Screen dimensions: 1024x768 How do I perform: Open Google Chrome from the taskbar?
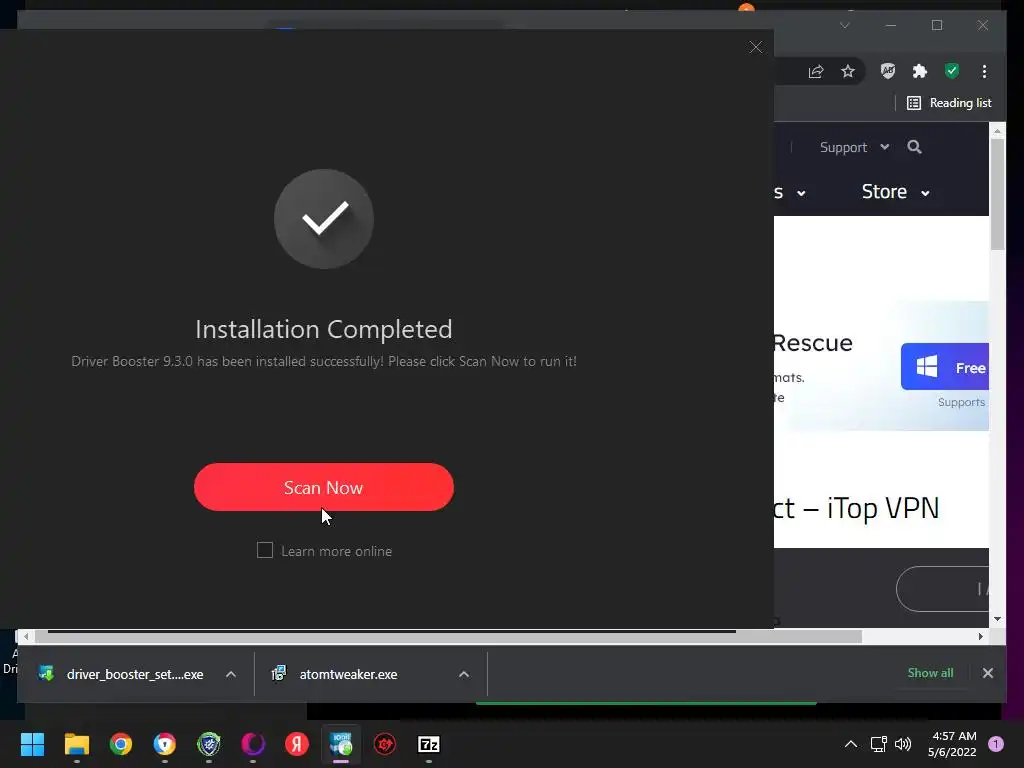(121, 744)
